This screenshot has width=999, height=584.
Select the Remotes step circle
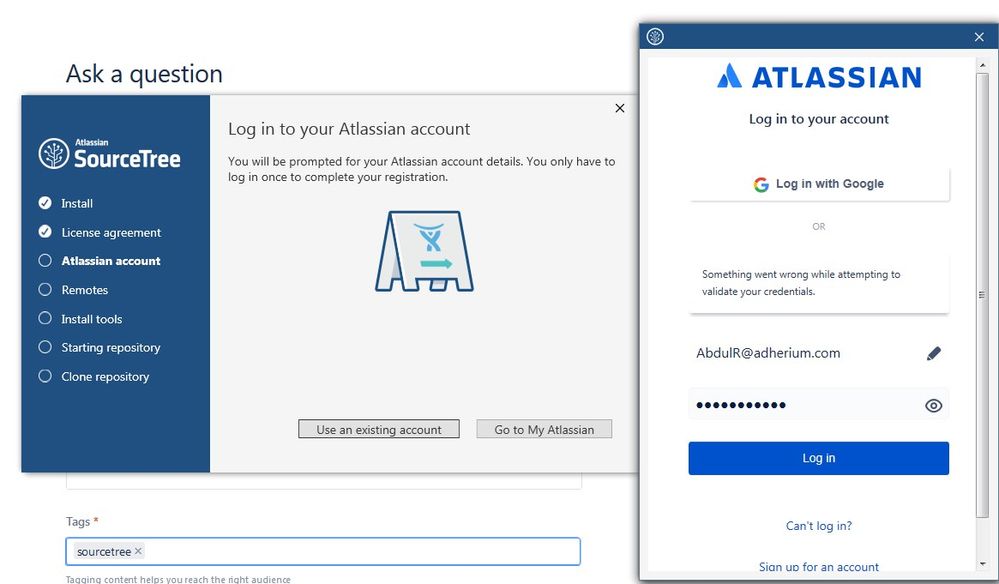[x=45, y=289]
